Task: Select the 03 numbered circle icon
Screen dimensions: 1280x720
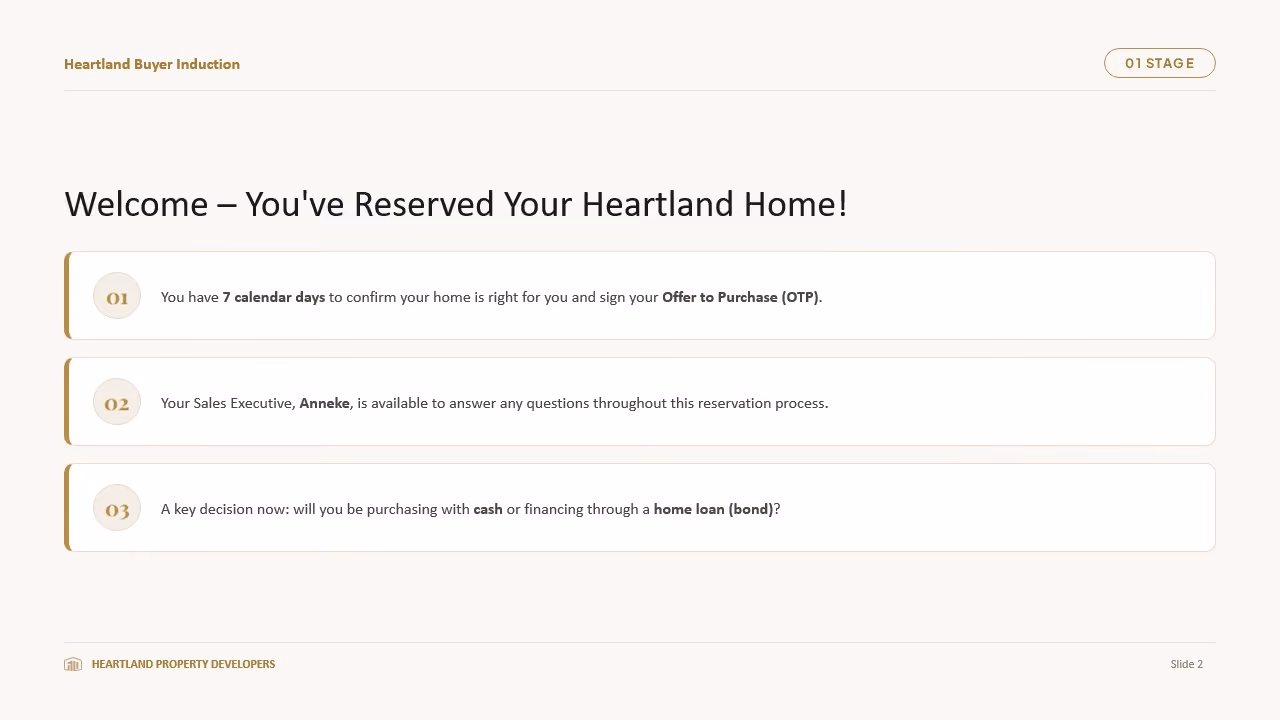Action: 117,509
